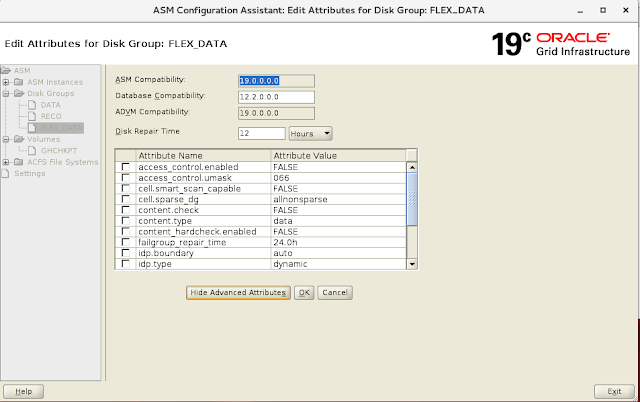Click the attribute table scrollbar thumb
This screenshot has height=402, width=640.
[x=412, y=199]
